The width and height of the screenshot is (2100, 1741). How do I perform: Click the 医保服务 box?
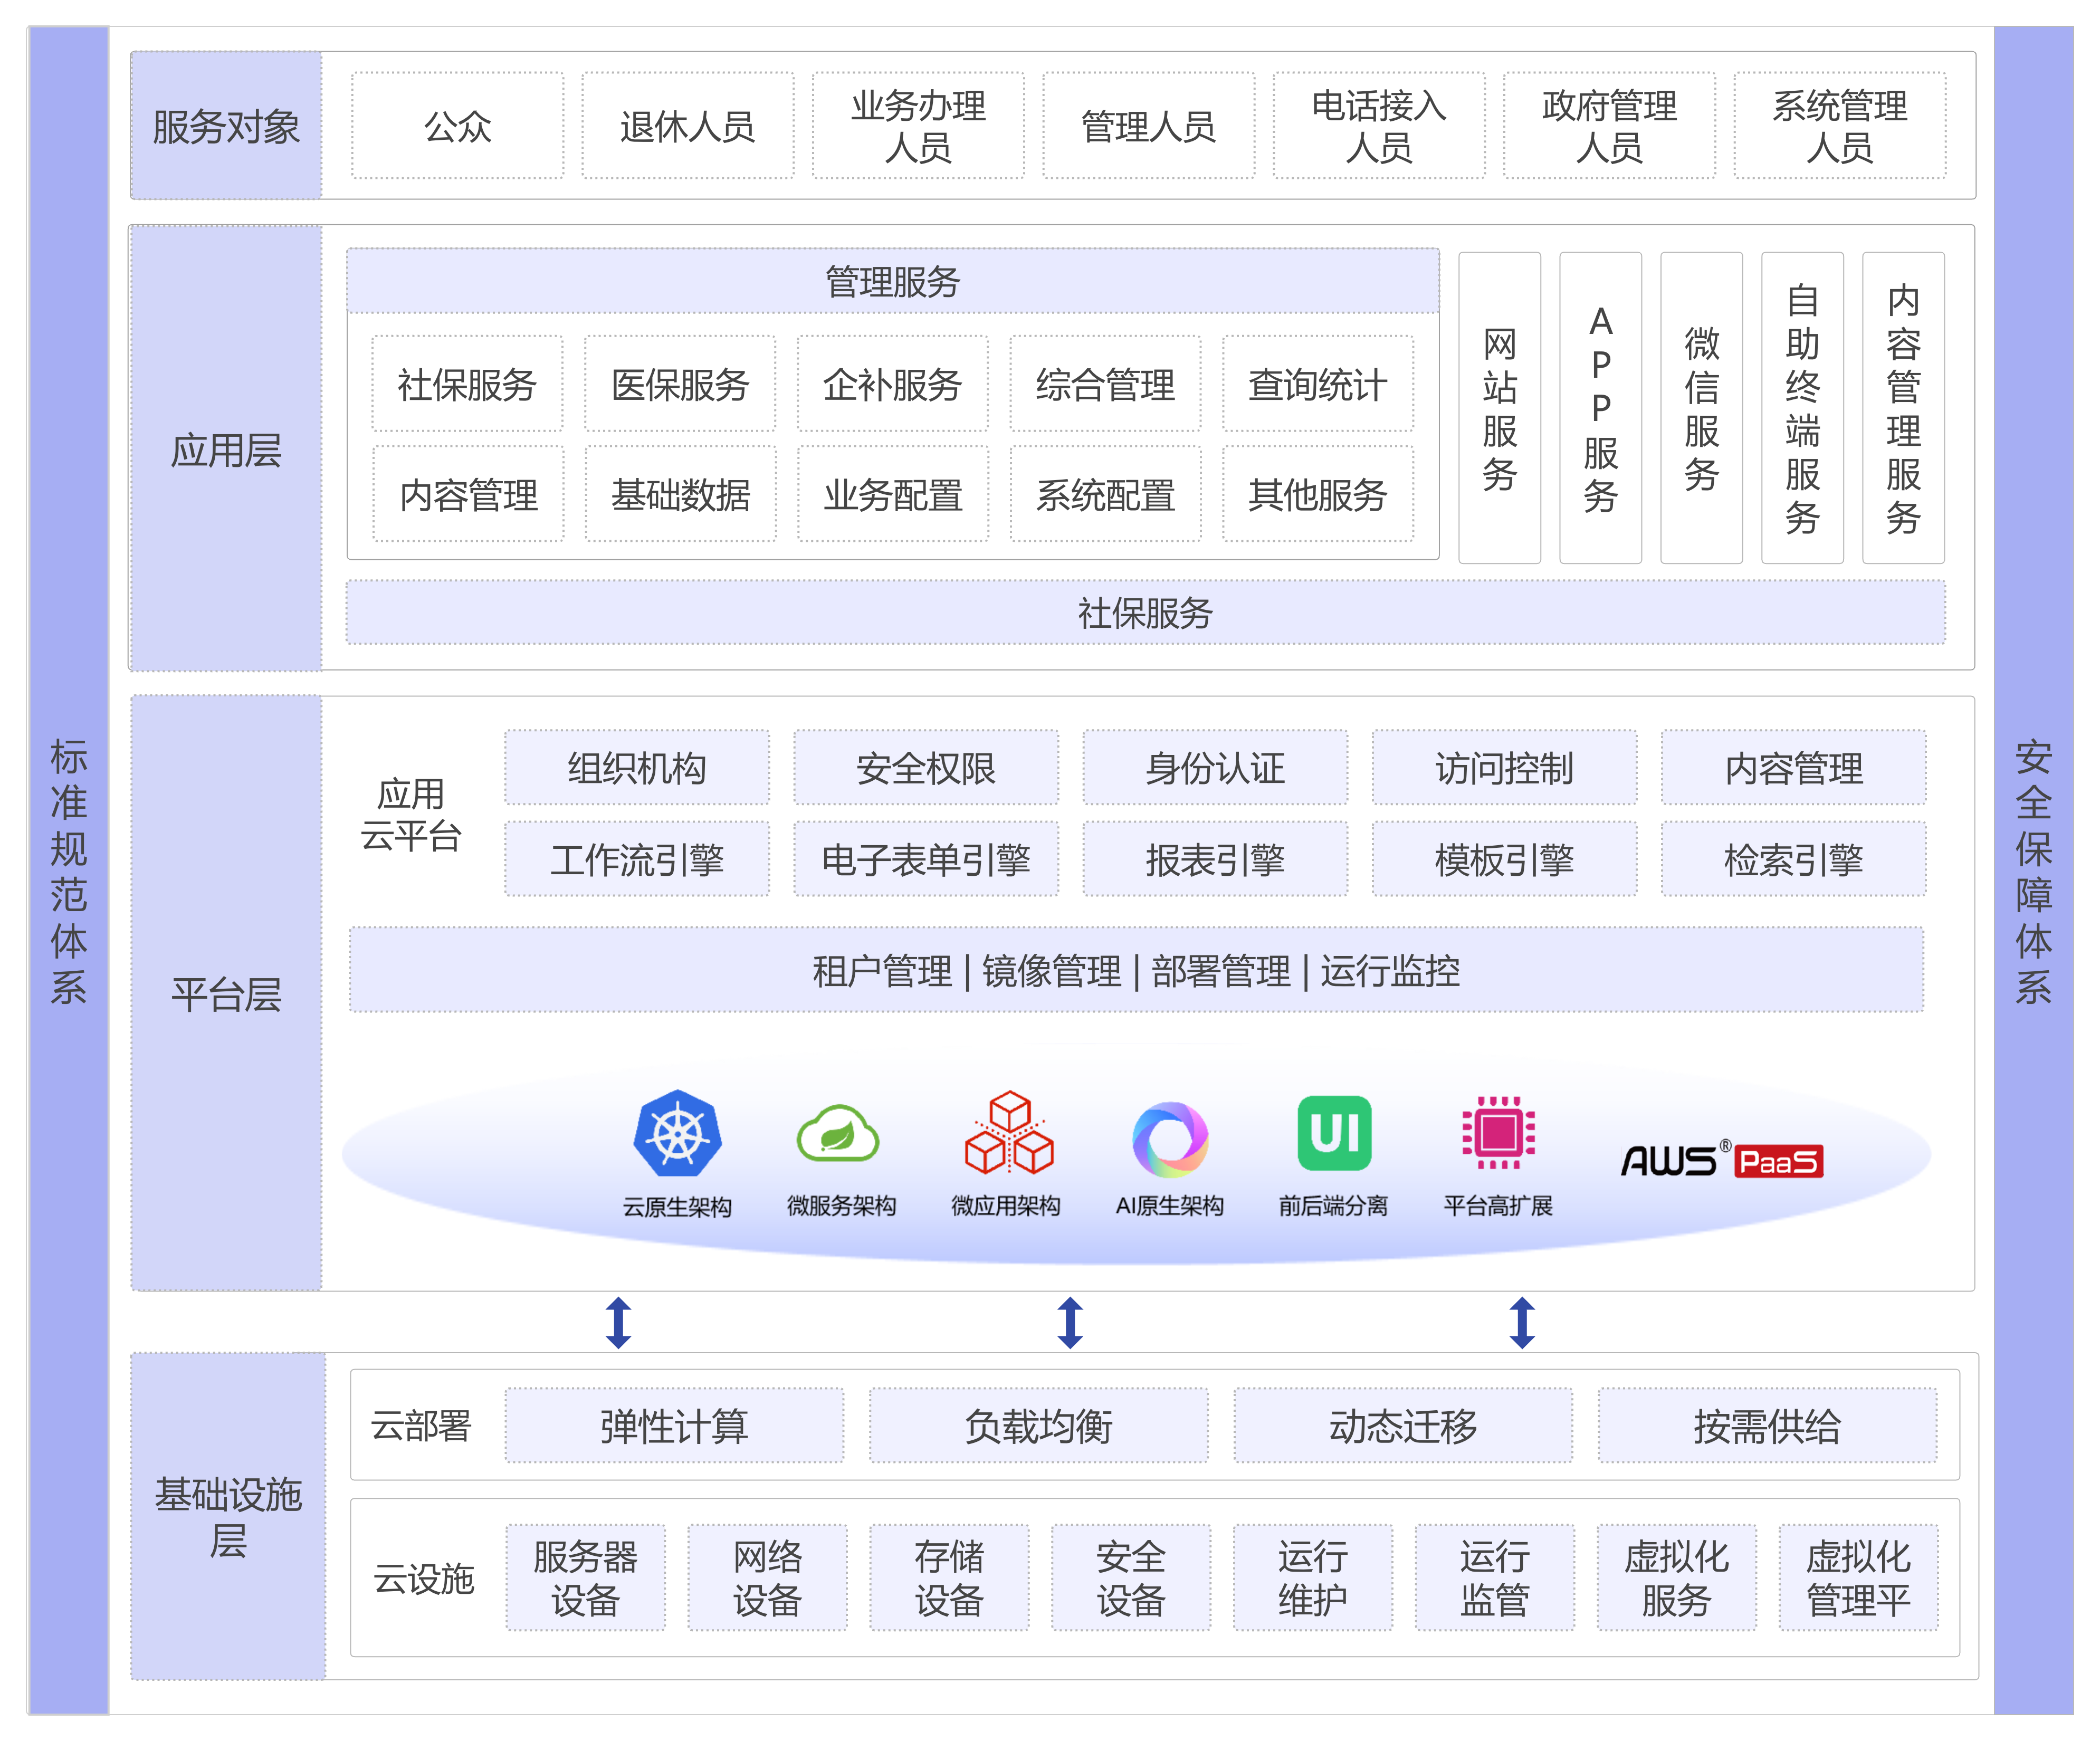click(680, 384)
